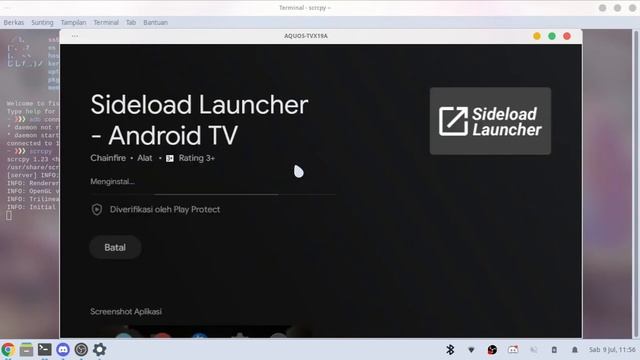Open the Tampilan menu in Terminal
The image size is (640, 360).
click(x=73, y=22)
